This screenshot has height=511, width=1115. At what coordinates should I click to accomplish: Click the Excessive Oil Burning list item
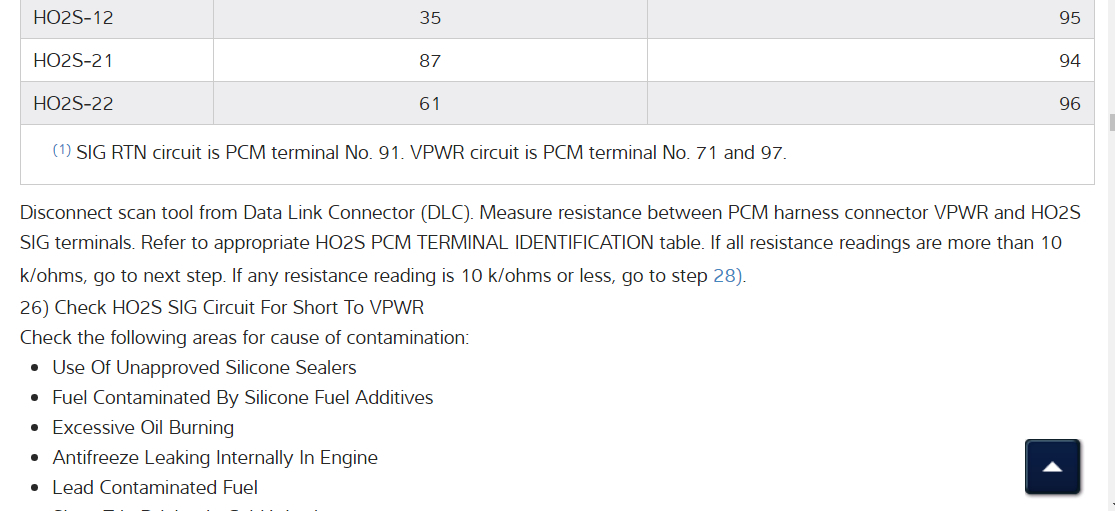(143, 427)
